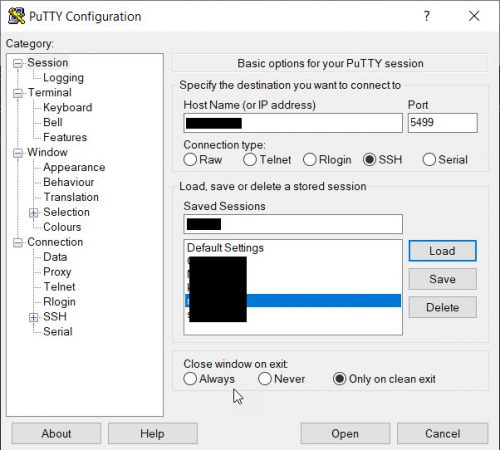
Task: Click the PuTTY icon in the title bar
Action: 16,16
